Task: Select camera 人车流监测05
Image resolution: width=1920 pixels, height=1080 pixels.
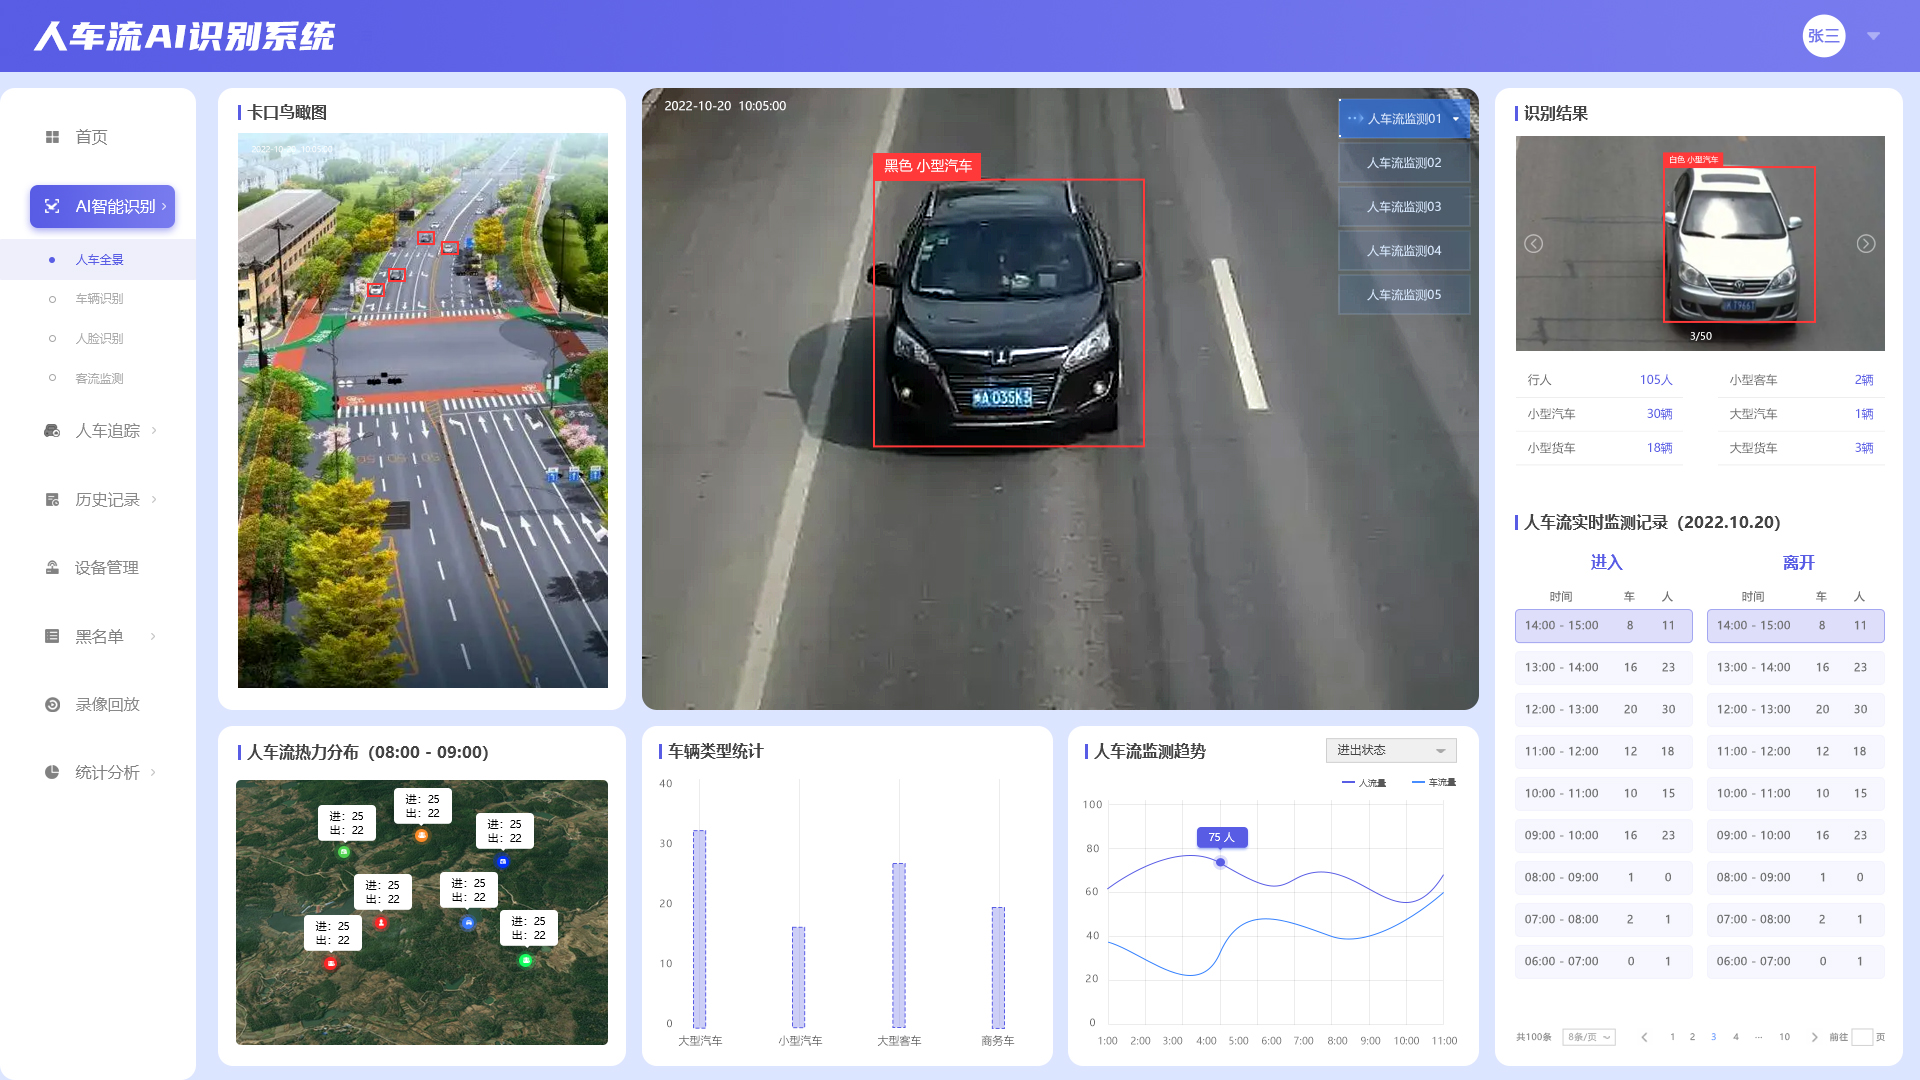Action: pos(1404,295)
